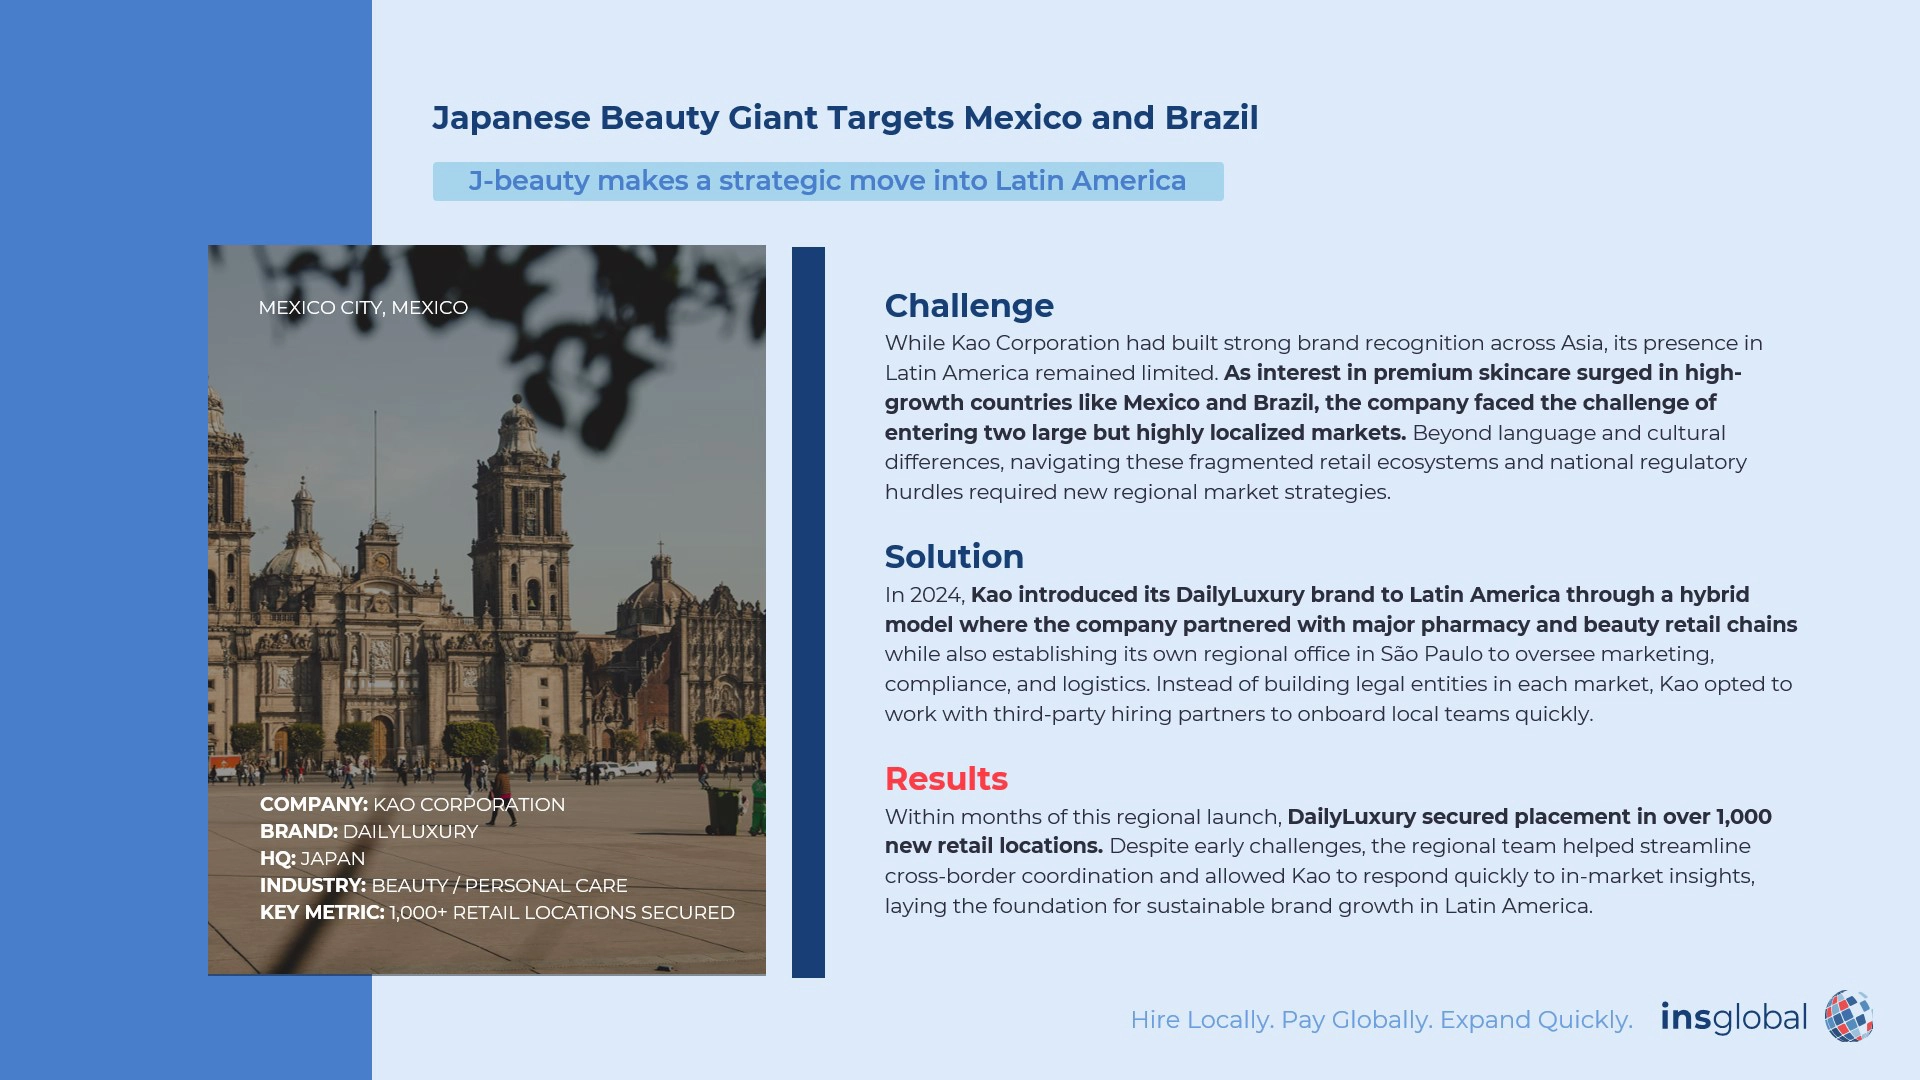
Task: Click 'KEY METRIC: 1,000+ RETAIL LOCATIONS SECURED' line
Action: (497, 913)
